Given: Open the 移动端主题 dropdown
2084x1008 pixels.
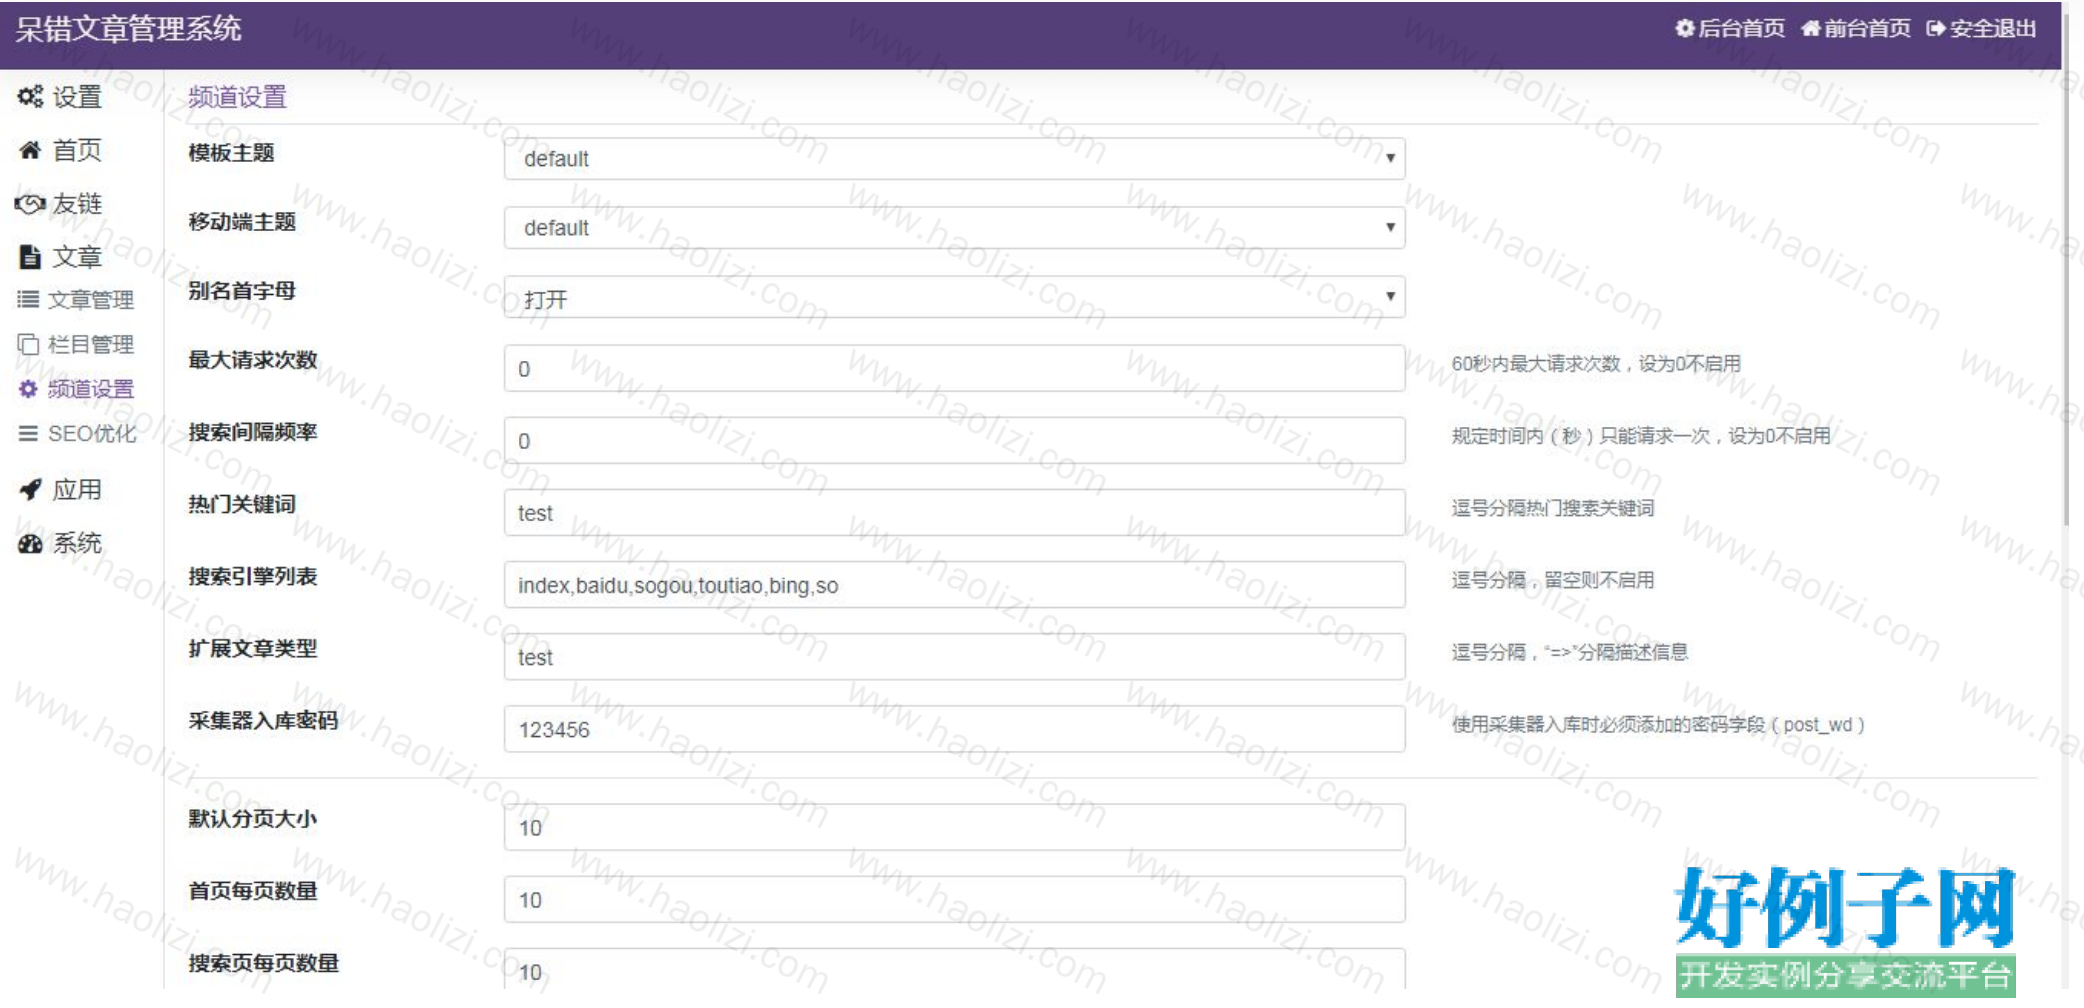Looking at the screenshot, I should [x=954, y=228].
